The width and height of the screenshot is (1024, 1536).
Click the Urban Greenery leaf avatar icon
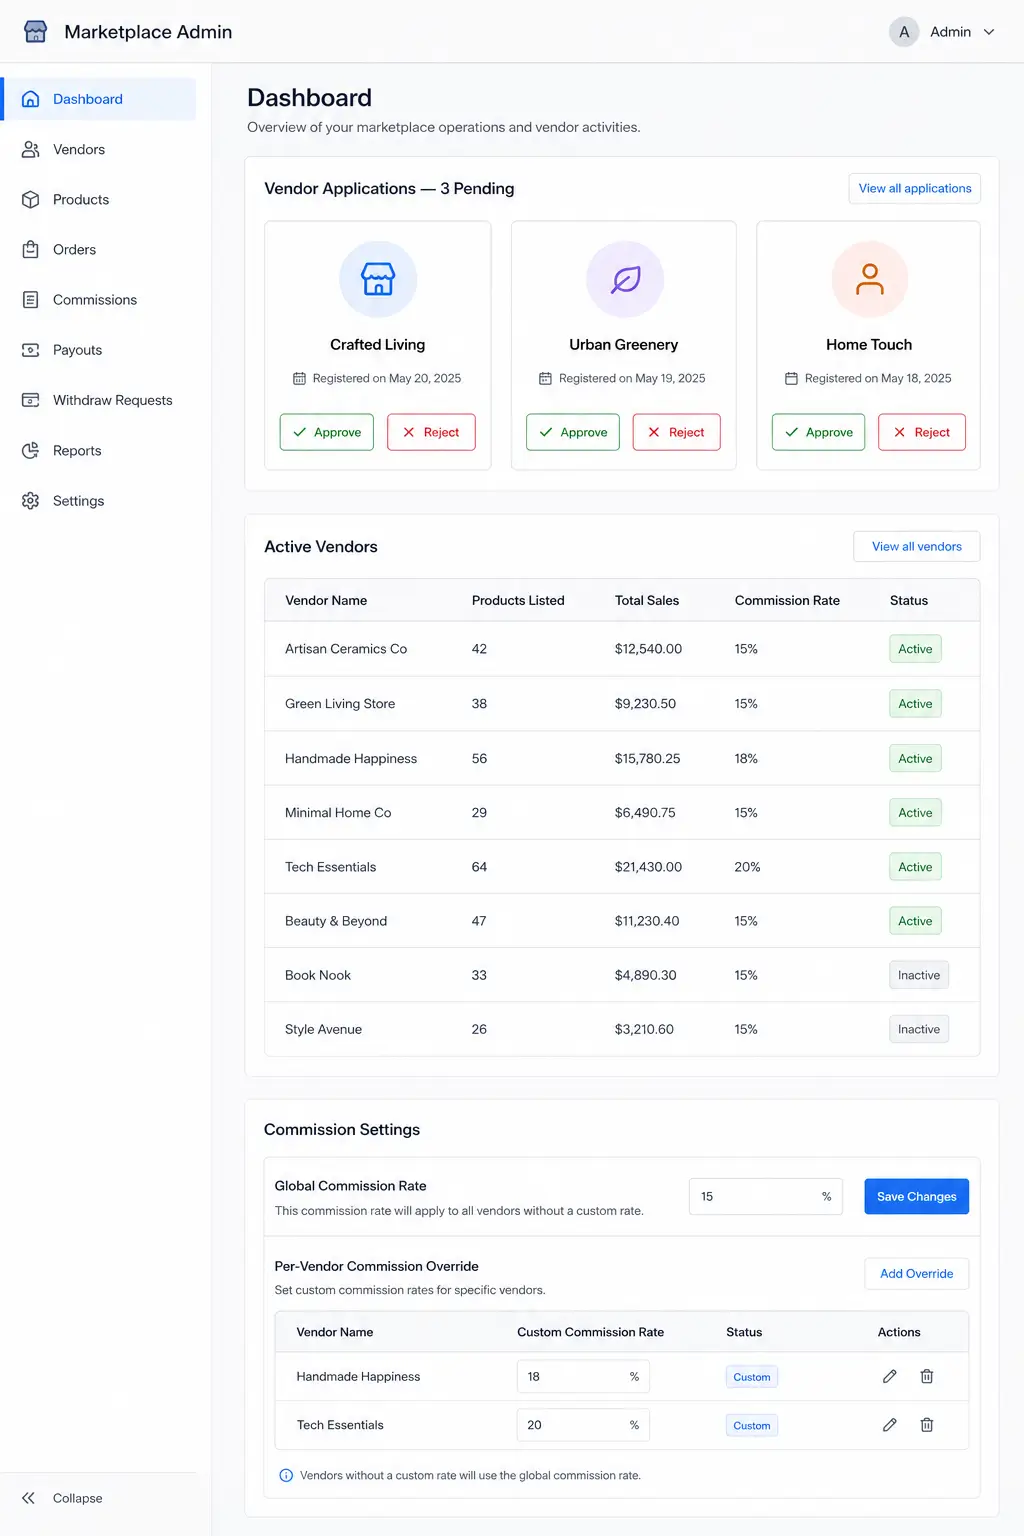point(624,279)
